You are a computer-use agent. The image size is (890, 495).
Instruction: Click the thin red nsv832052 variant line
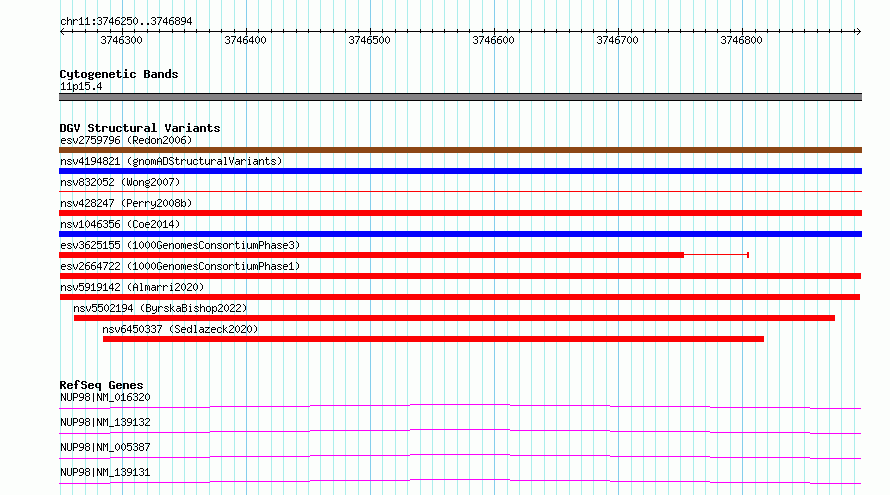coord(460,192)
